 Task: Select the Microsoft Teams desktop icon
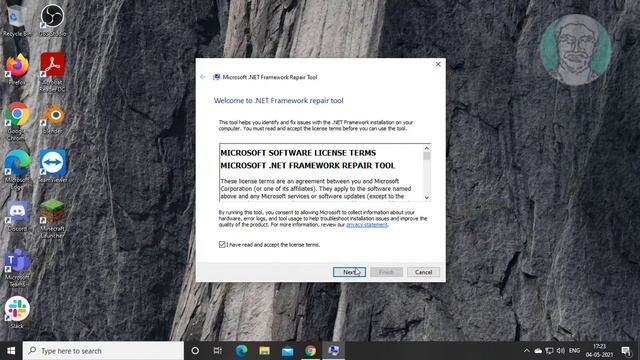[x=17, y=267]
